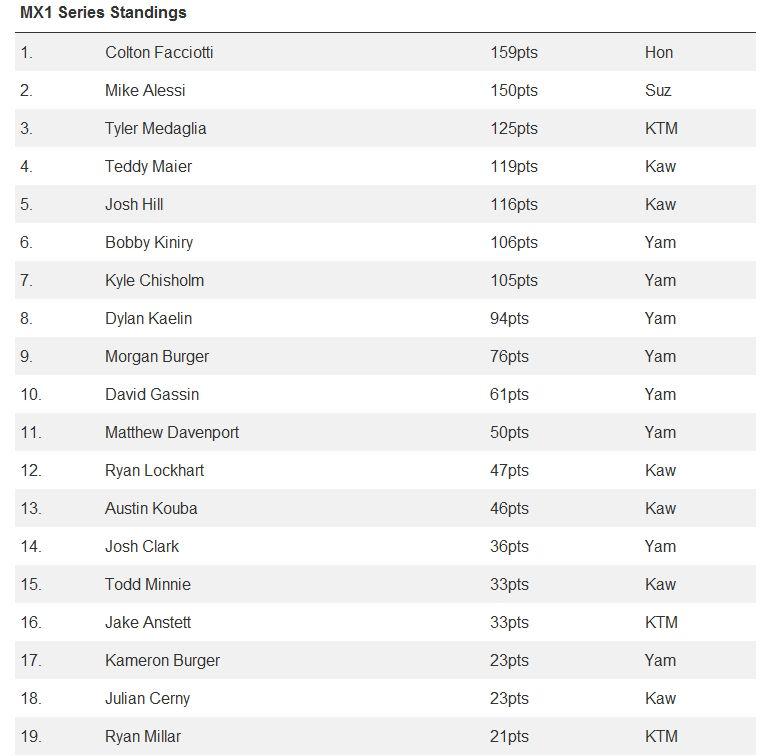Viewport: 765px width, 756px height.
Task: Select rider name Colton Facciotti
Action: pos(159,52)
